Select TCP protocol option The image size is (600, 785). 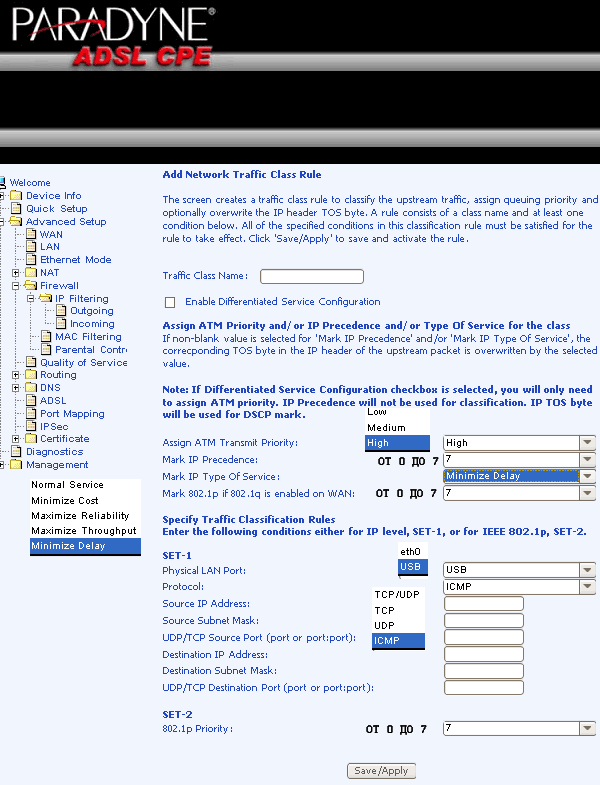[x=399, y=611]
